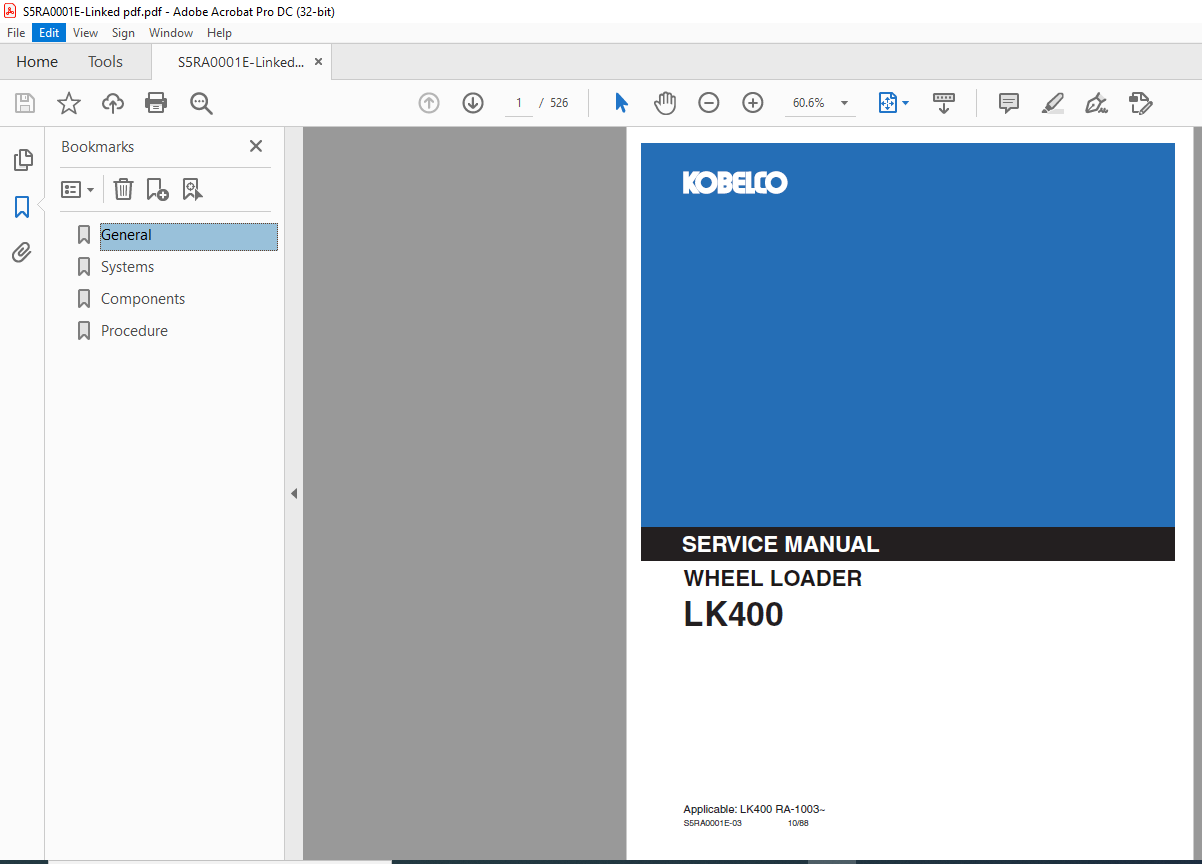Image resolution: width=1202 pixels, height=864 pixels.
Task: Click the Save file icon
Action: point(25,103)
